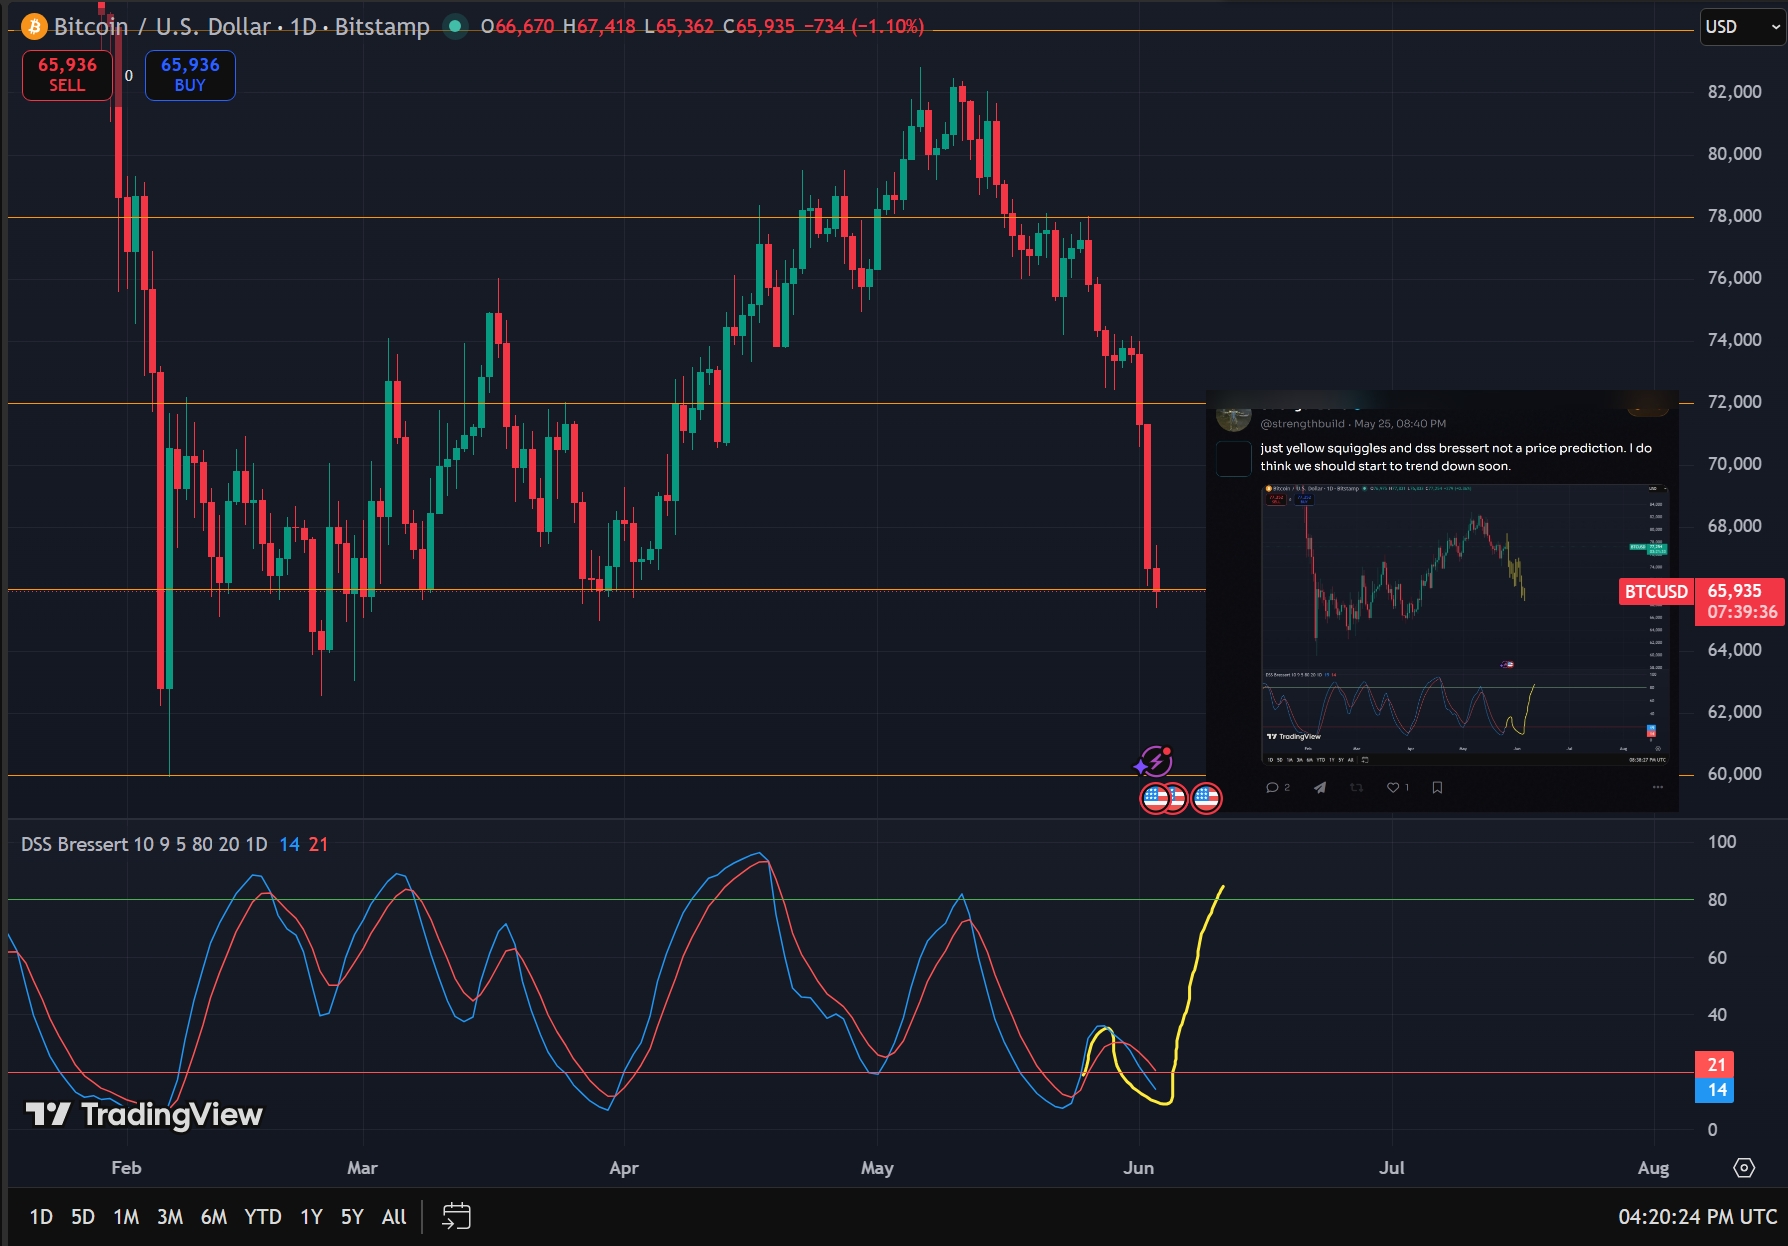1788x1246 pixels.
Task: Open the USD currency dropdown
Action: [x=1742, y=27]
